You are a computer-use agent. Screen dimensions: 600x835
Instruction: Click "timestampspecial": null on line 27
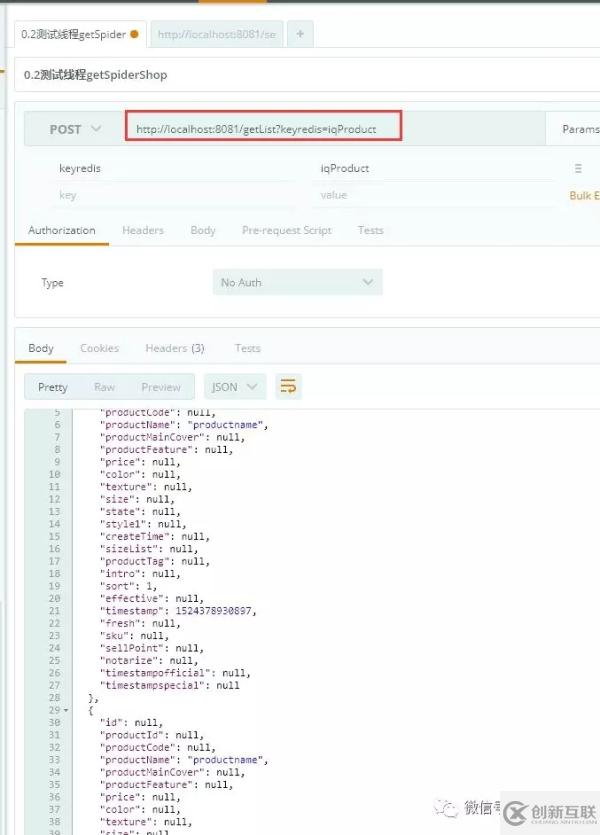[x=170, y=685]
